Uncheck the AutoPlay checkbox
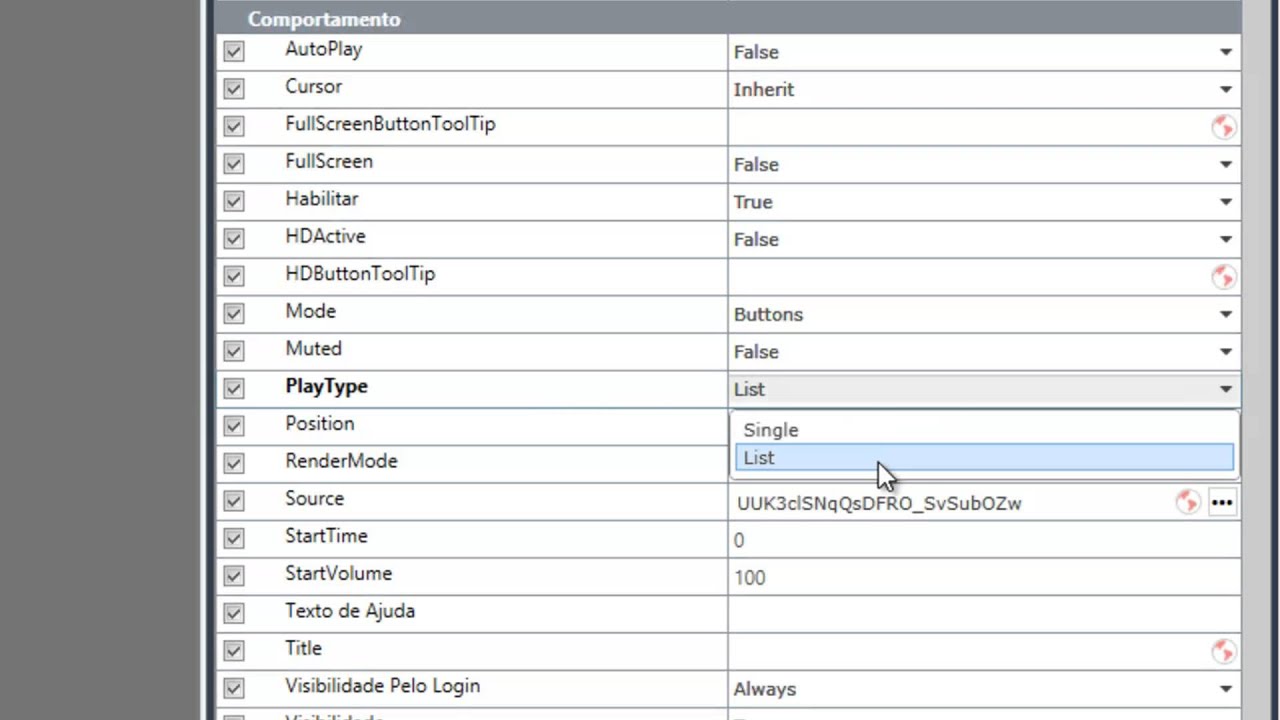The width and height of the screenshot is (1280, 720). click(x=234, y=51)
